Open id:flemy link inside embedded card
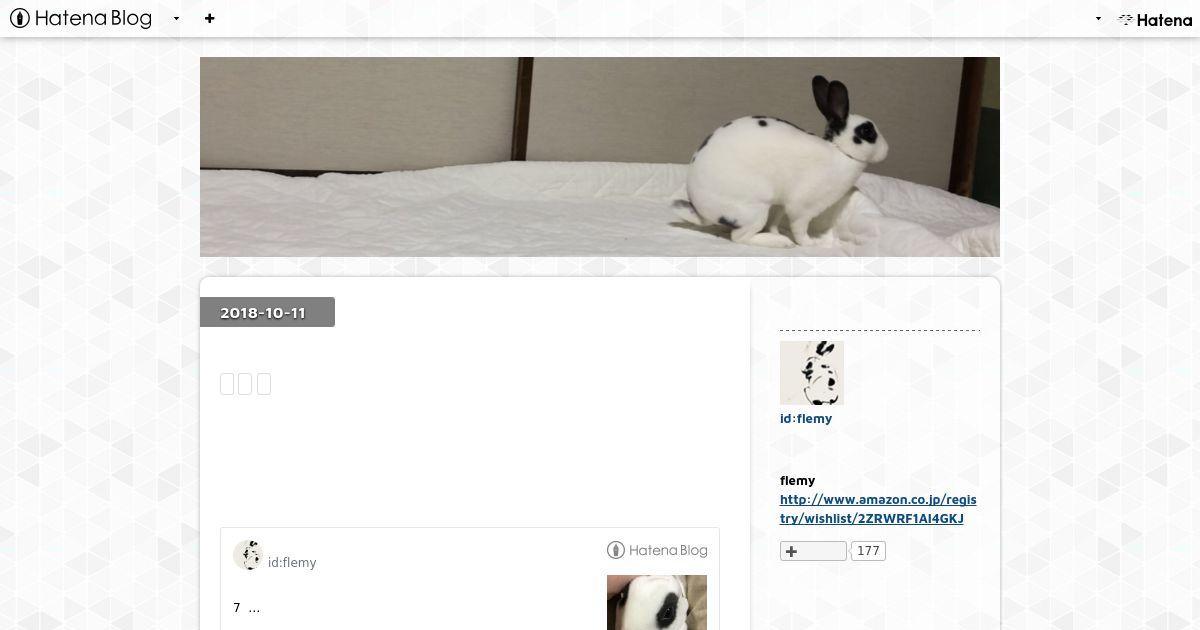 click(x=292, y=562)
